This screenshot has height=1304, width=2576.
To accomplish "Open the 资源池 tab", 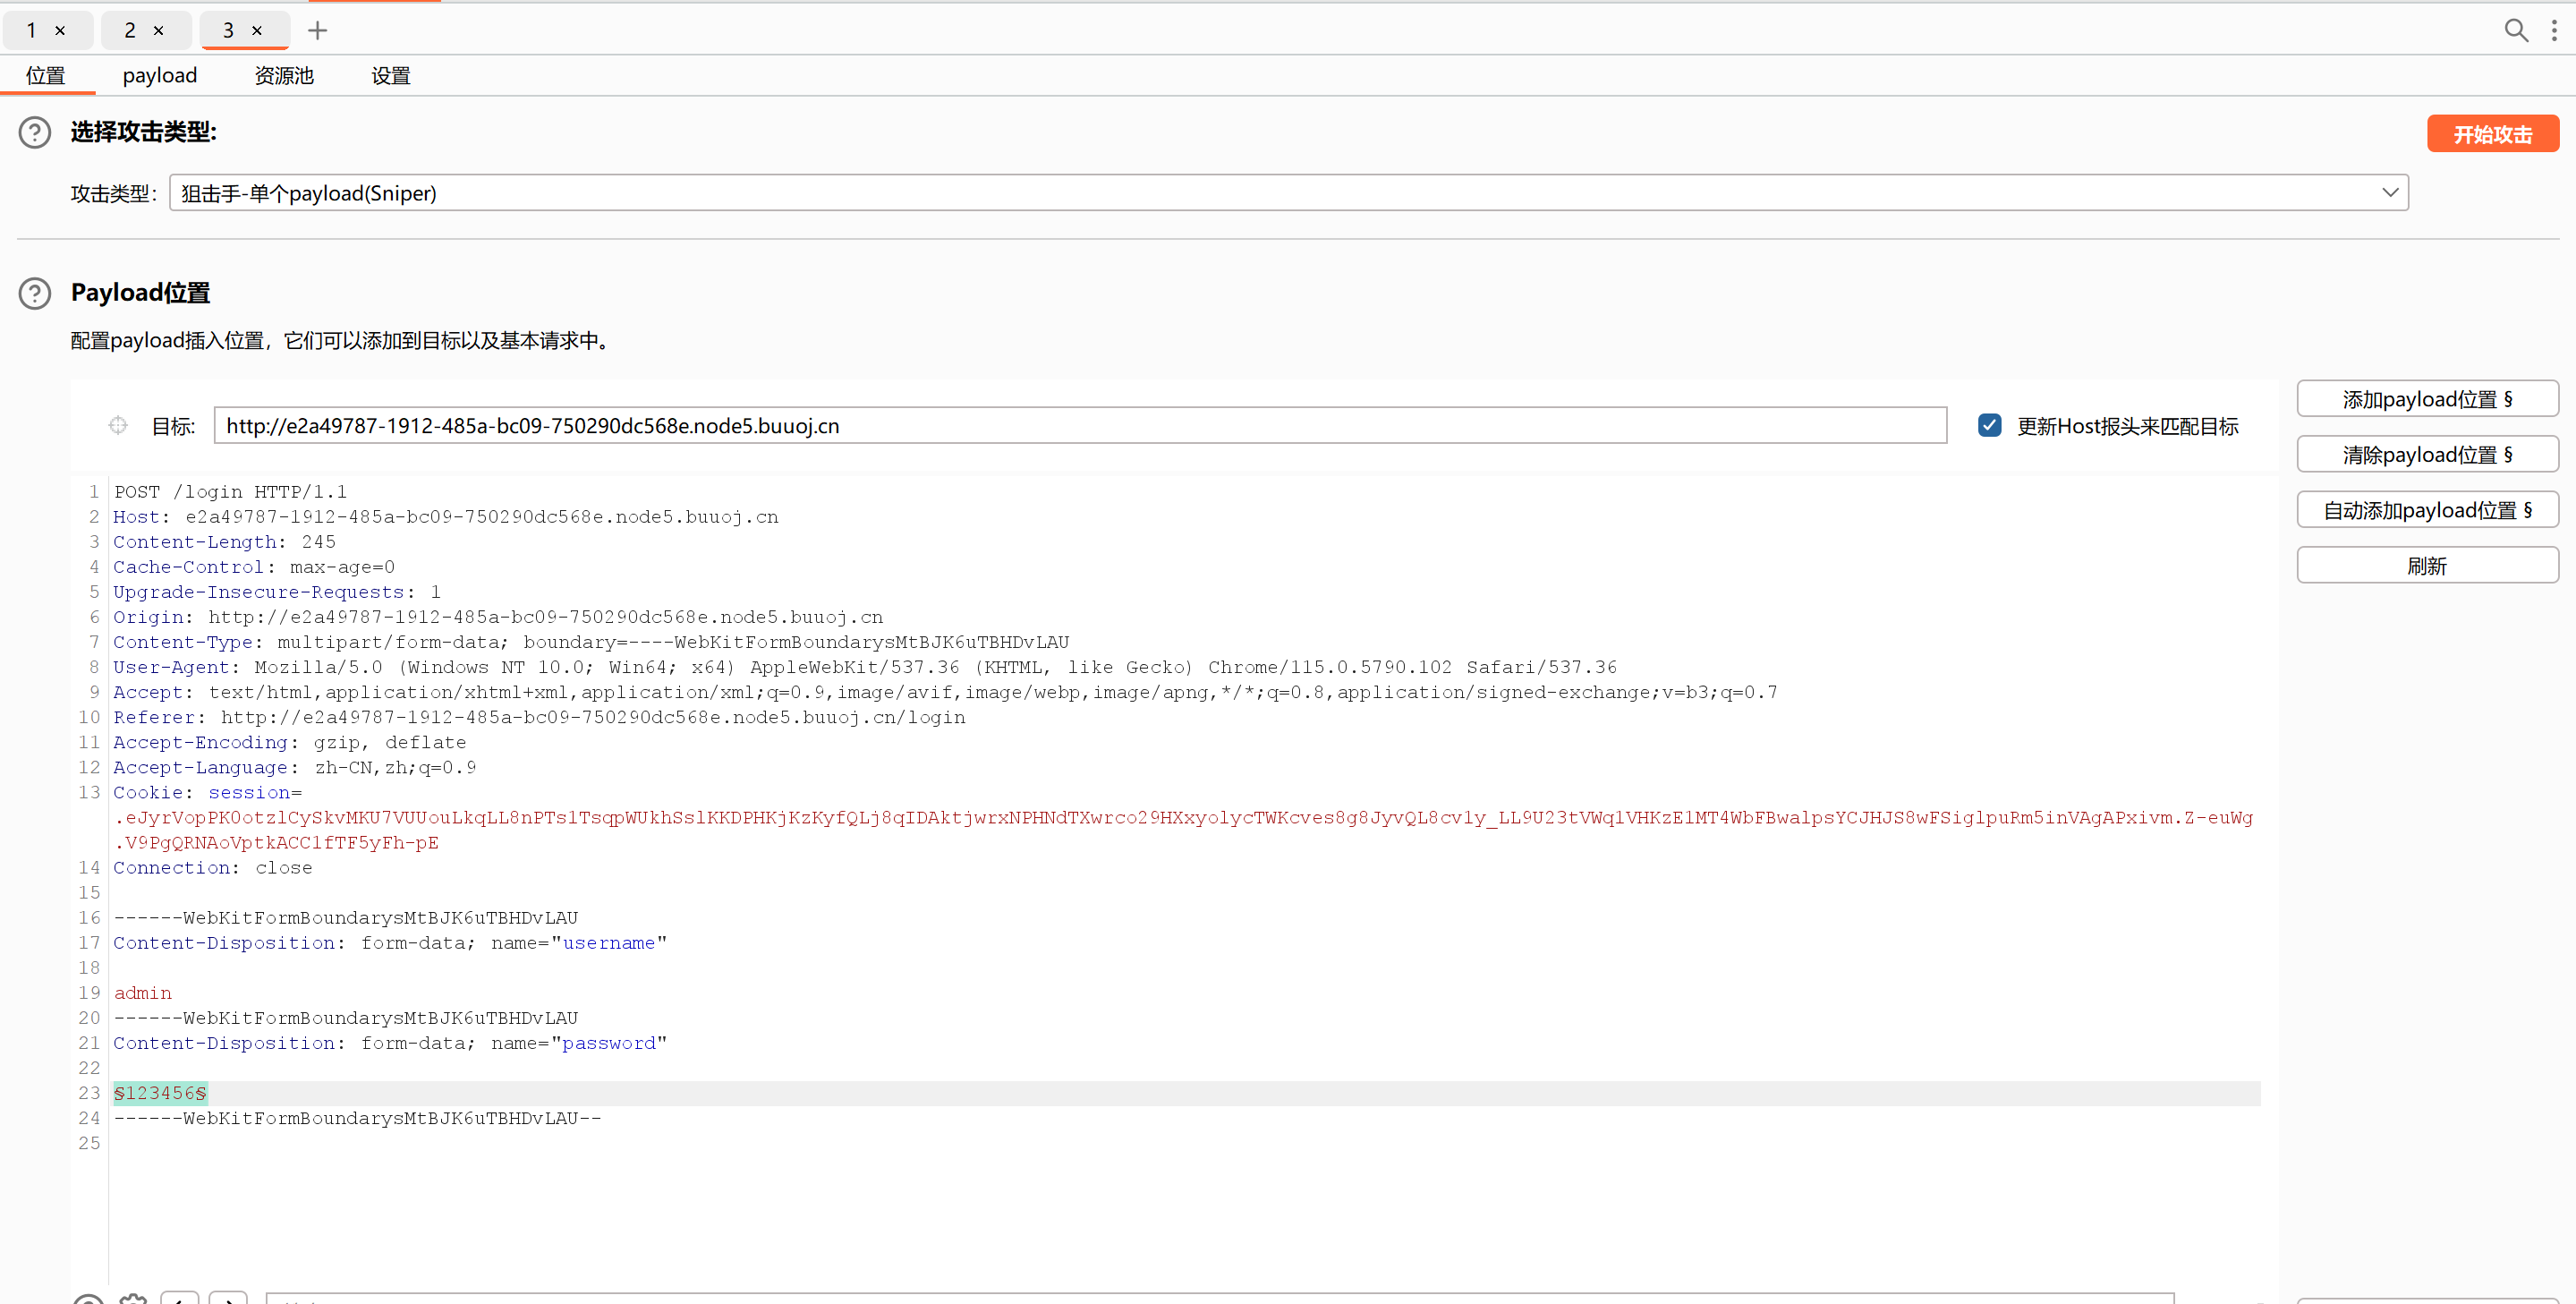I will (x=284, y=76).
